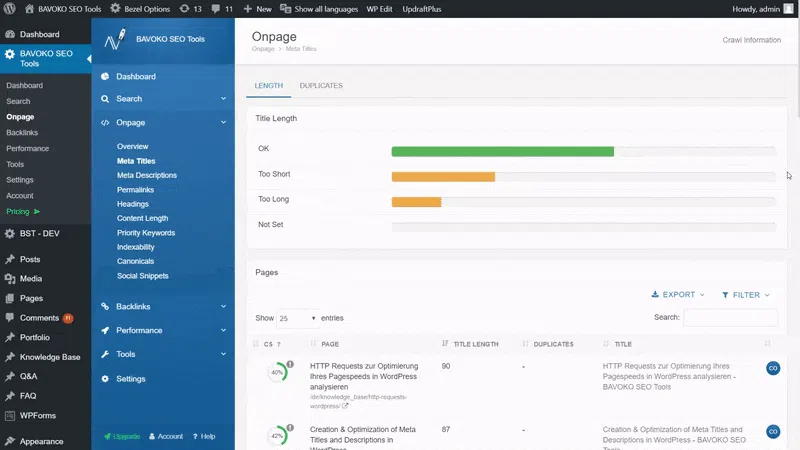800x450 pixels.
Task: Click the Search magnifier icon in blue sidebar
Action: tap(105, 99)
